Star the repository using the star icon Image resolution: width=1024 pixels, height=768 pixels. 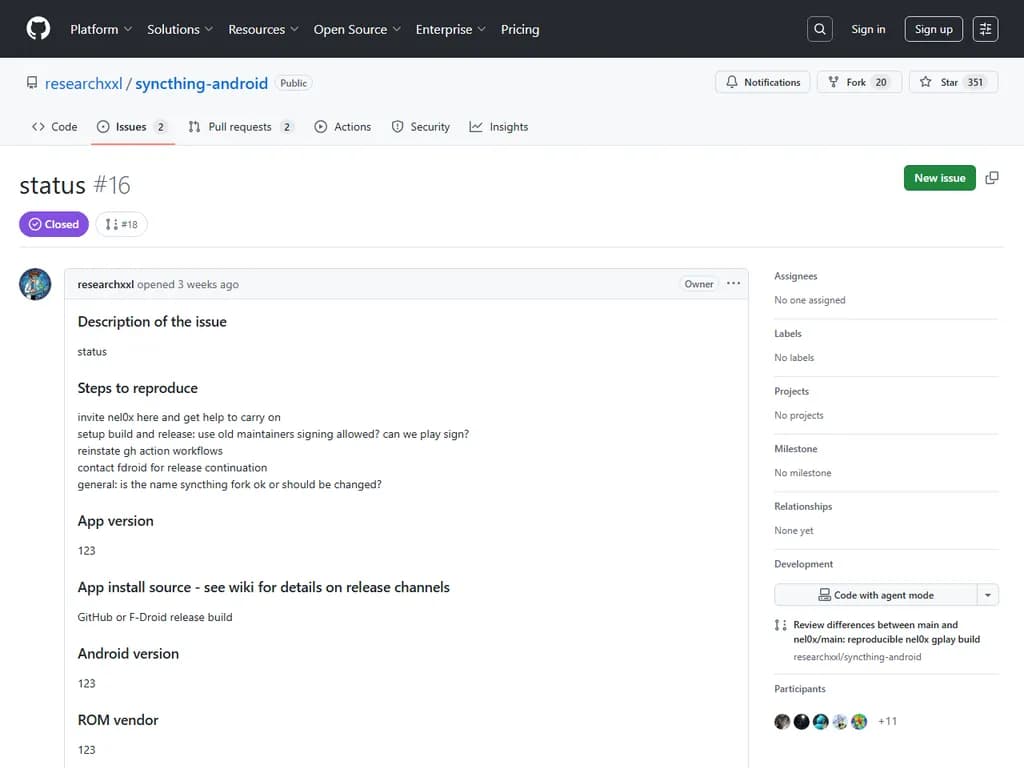925,82
